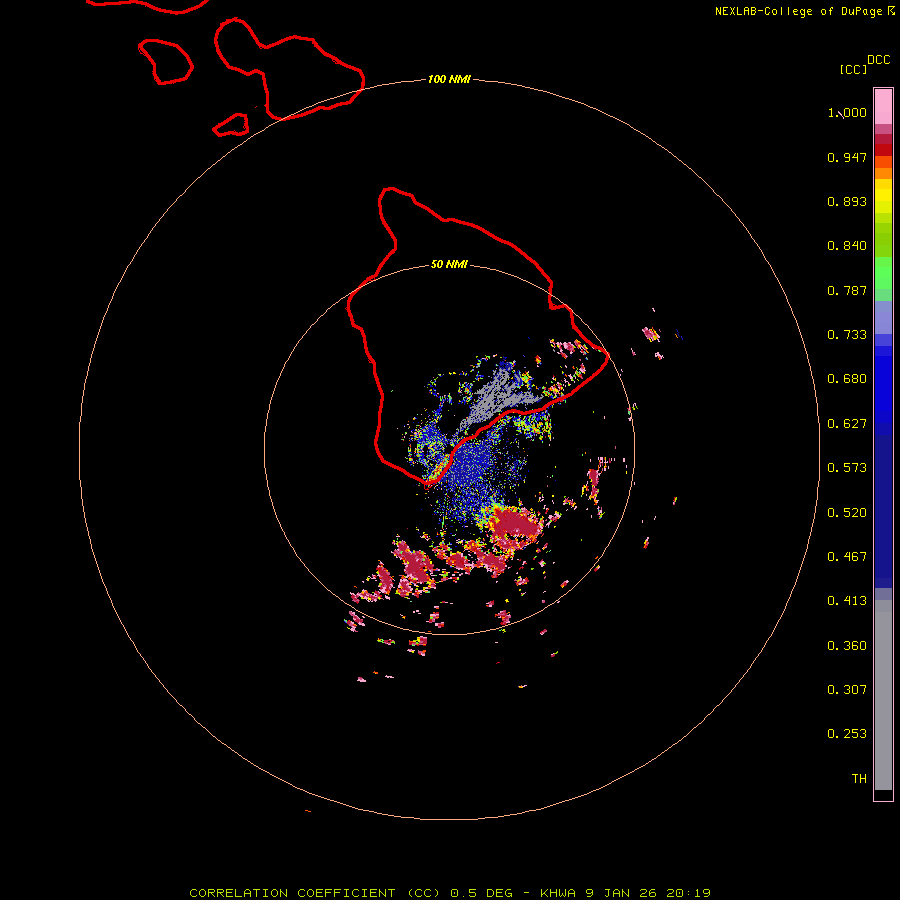Select the 0.787 color scale value
Viewport: 900px width, 900px height.
pyautogui.click(x=847, y=290)
